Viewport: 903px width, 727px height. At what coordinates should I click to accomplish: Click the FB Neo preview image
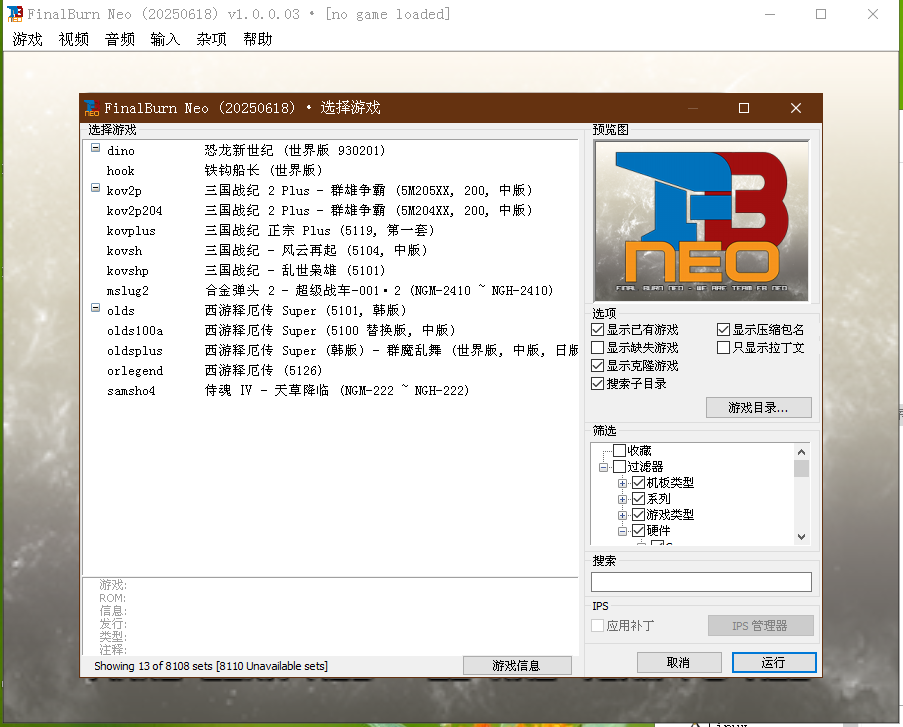pos(701,221)
